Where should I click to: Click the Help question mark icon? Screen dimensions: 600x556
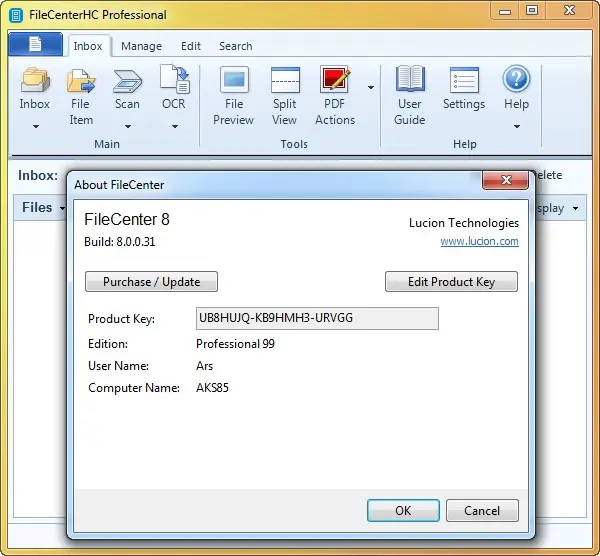tap(516, 79)
